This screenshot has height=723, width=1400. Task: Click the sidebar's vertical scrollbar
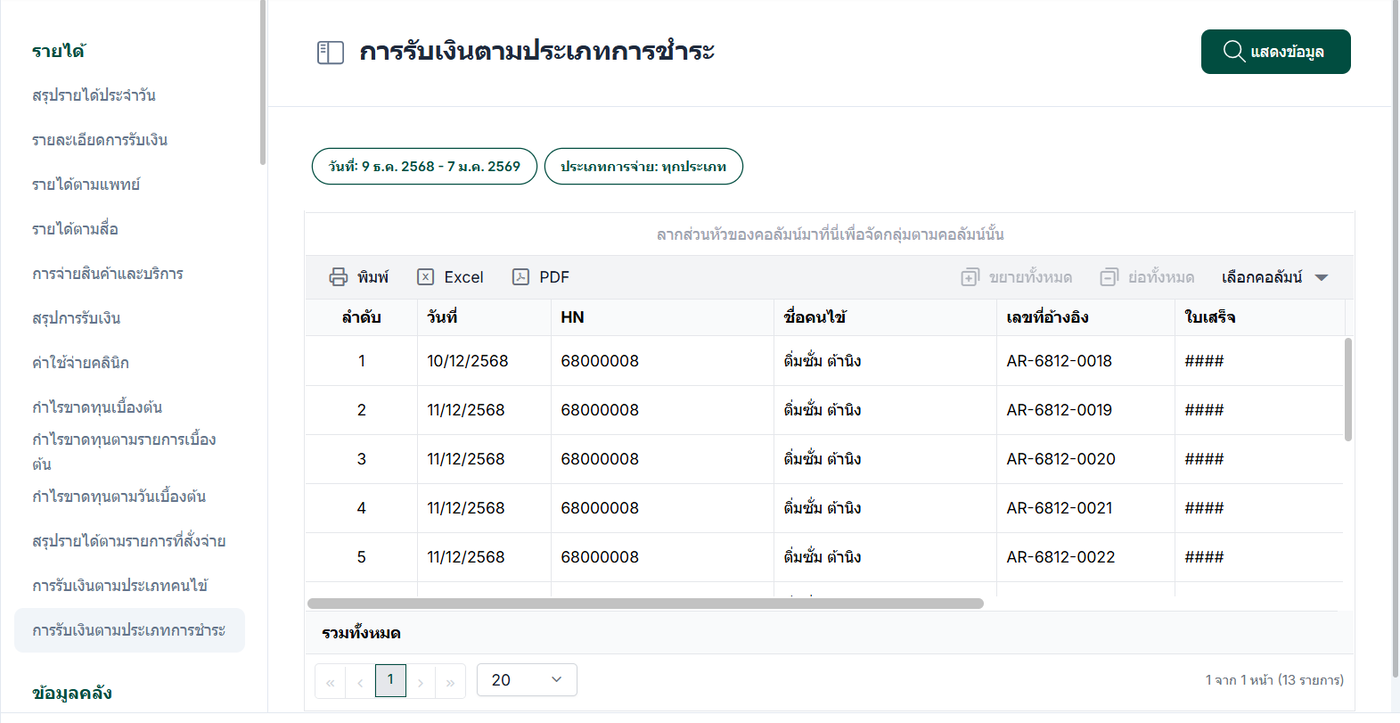tap(263, 82)
